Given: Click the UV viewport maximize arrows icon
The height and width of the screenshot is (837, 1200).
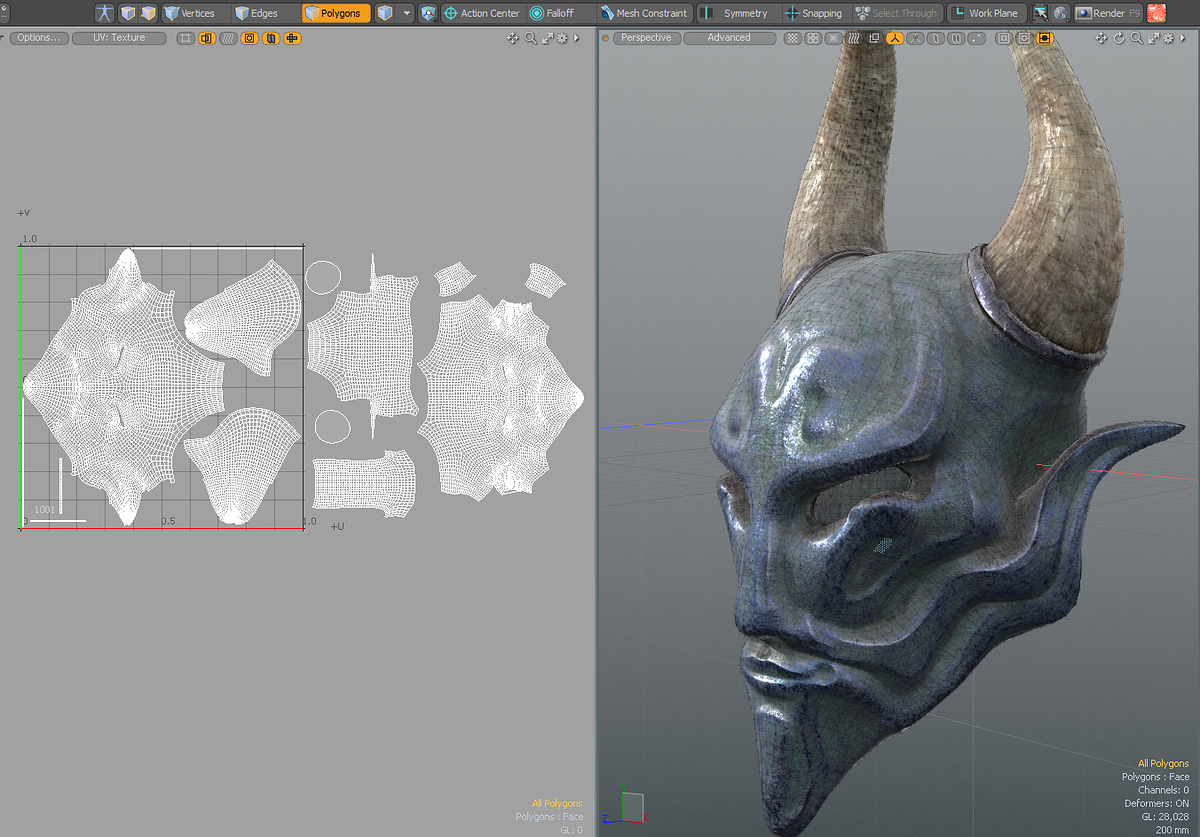Looking at the screenshot, I should click(x=547, y=38).
